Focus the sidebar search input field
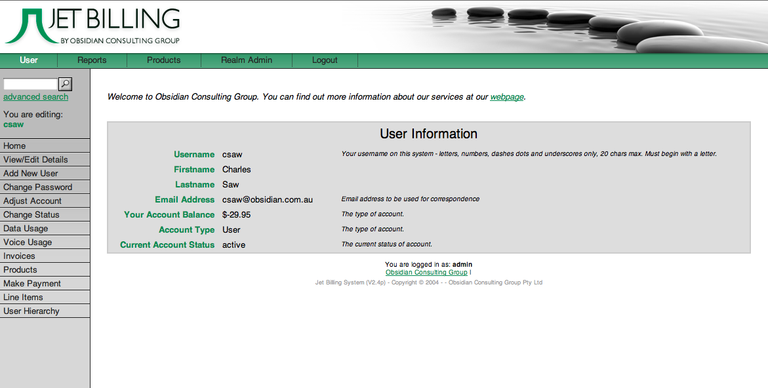768x388 pixels. coord(30,84)
